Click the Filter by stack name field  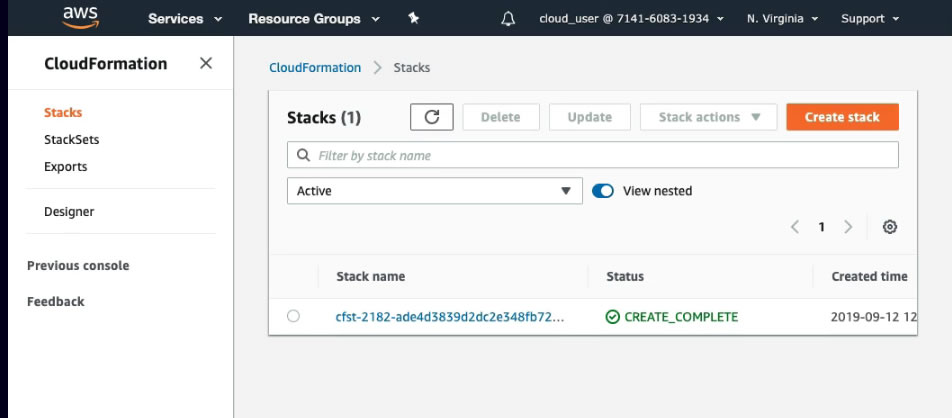pos(600,156)
